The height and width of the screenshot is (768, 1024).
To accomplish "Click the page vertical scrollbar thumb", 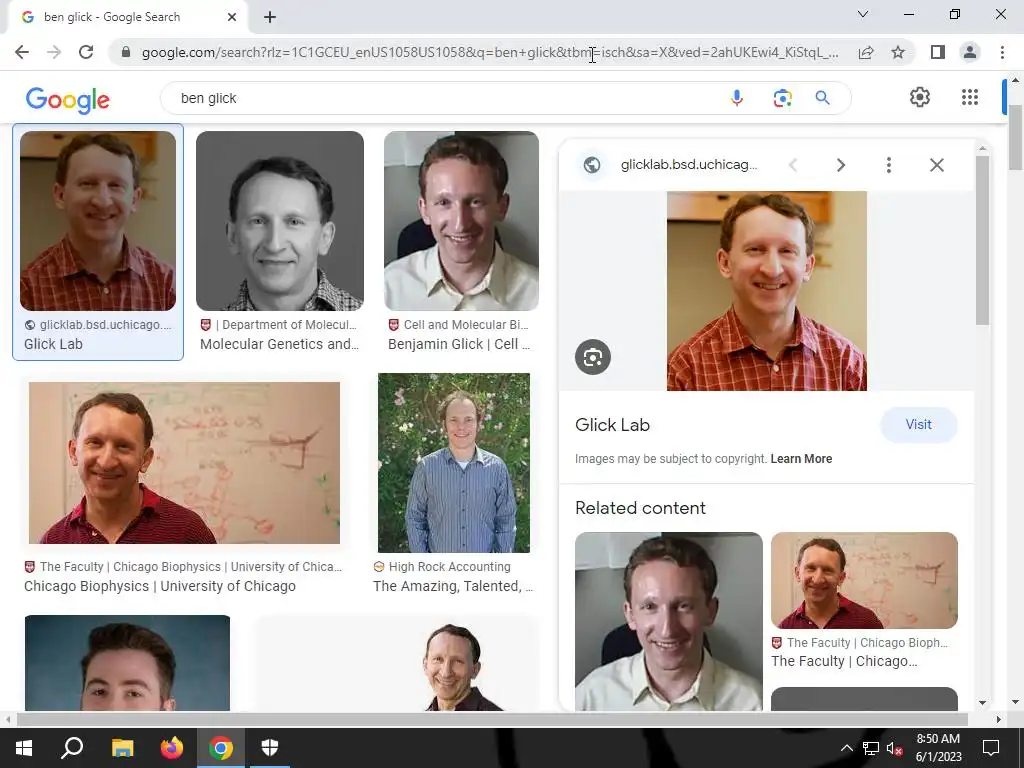I will click(1016, 137).
